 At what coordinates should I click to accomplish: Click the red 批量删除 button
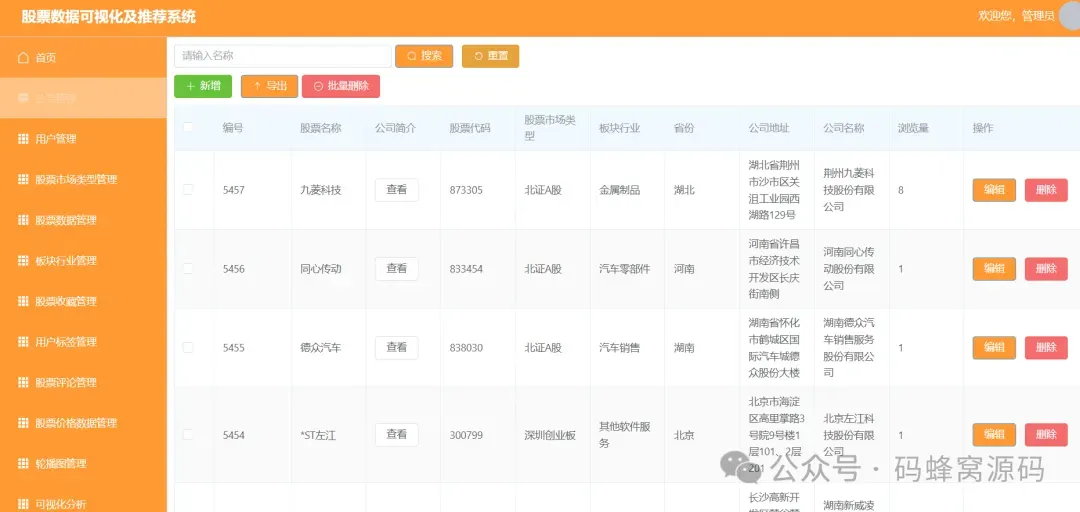pyautogui.click(x=341, y=86)
